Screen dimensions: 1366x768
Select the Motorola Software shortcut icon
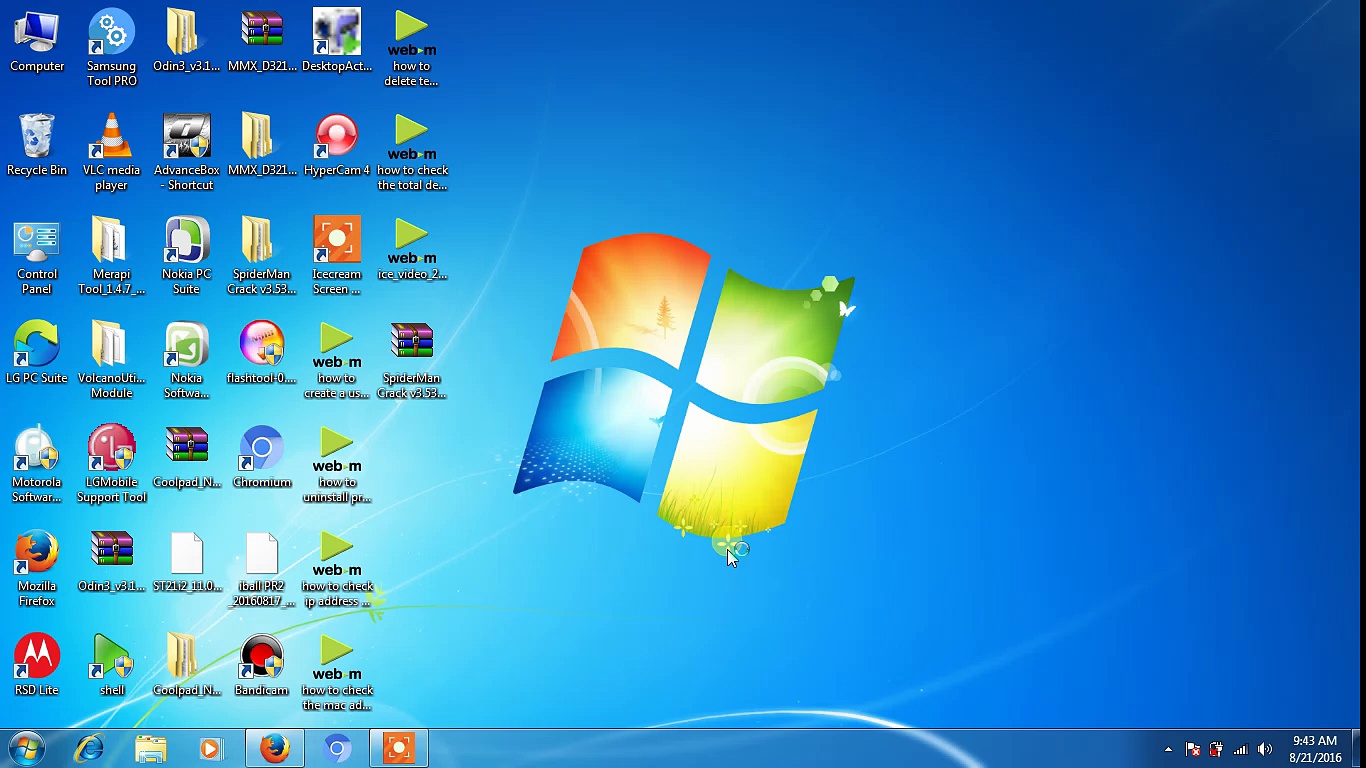click(37, 464)
